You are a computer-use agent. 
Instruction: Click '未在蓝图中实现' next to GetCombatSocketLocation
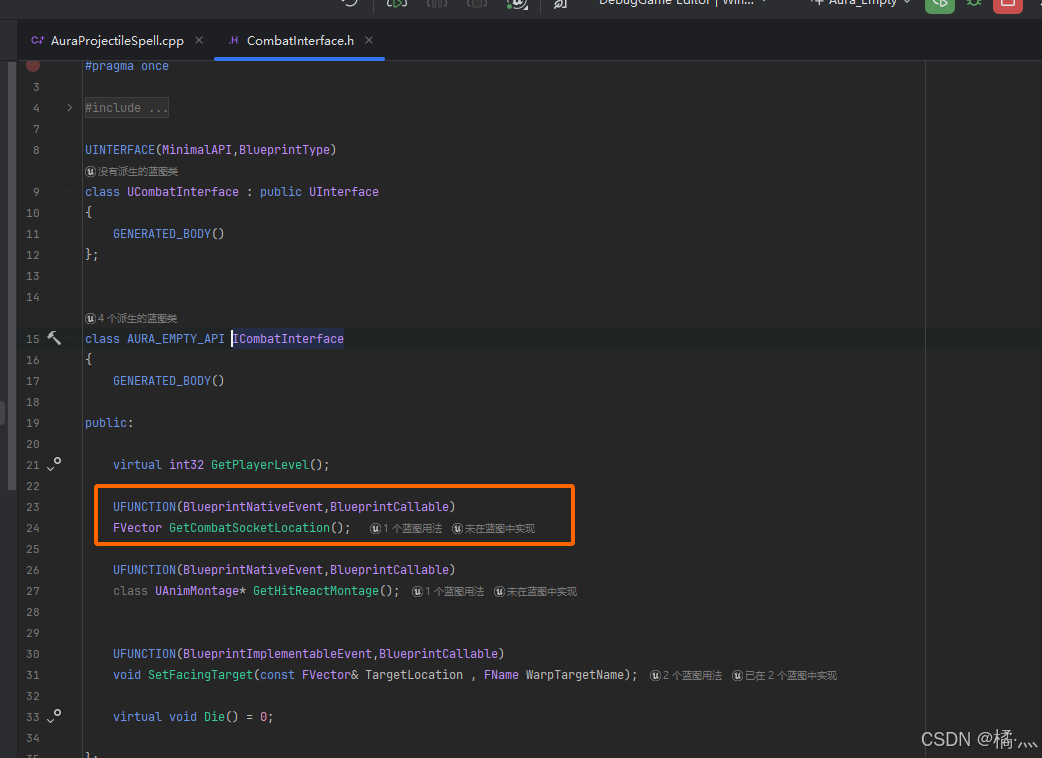(x=494, y=528)
